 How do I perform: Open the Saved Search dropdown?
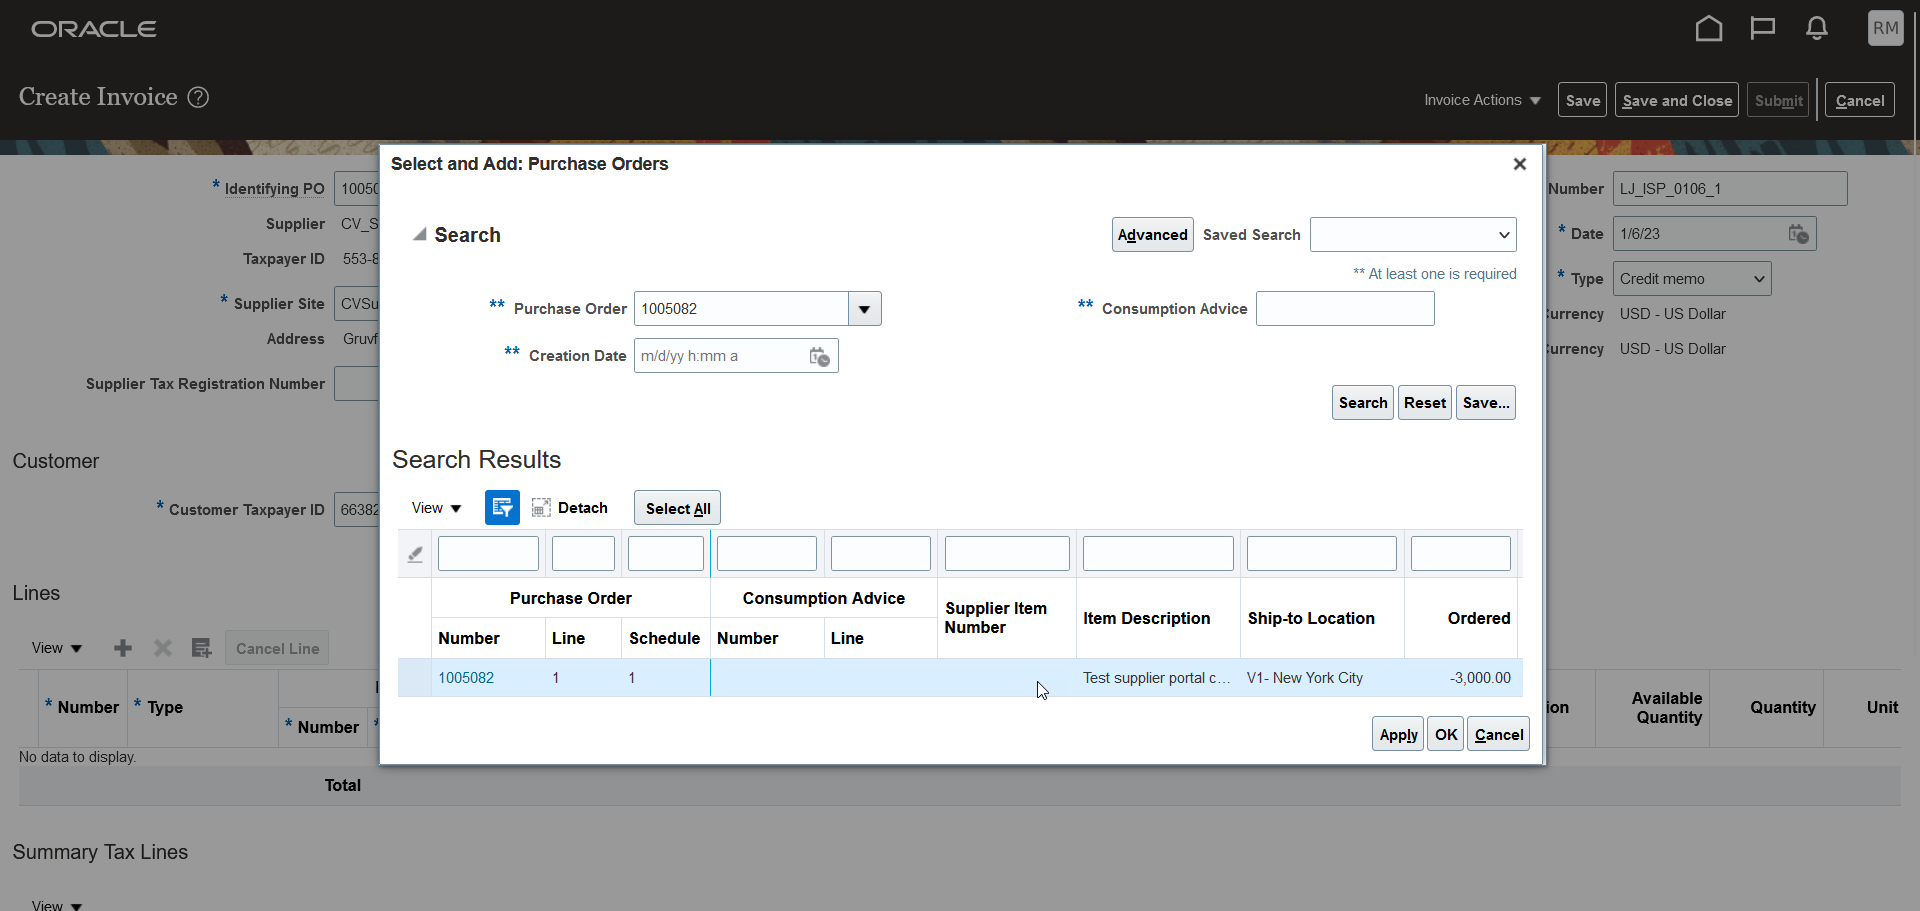coord(1413,235)
